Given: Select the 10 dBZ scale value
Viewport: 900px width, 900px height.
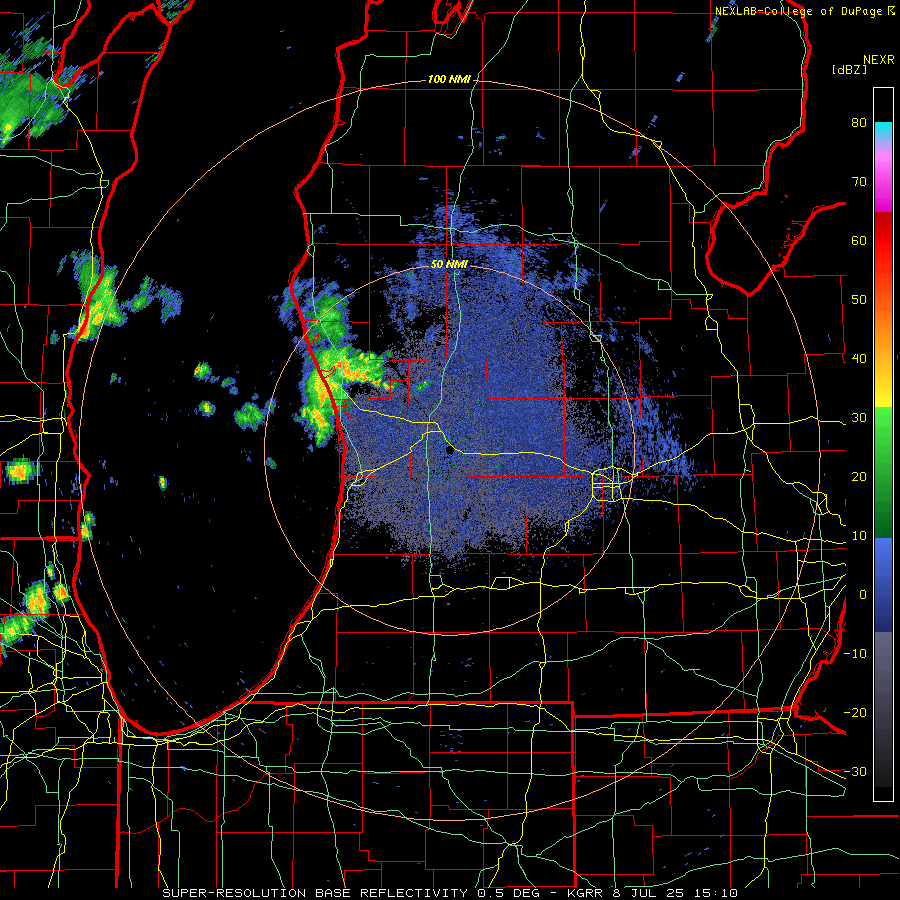Looking at the screenshot, I should (x=859, y=536).
